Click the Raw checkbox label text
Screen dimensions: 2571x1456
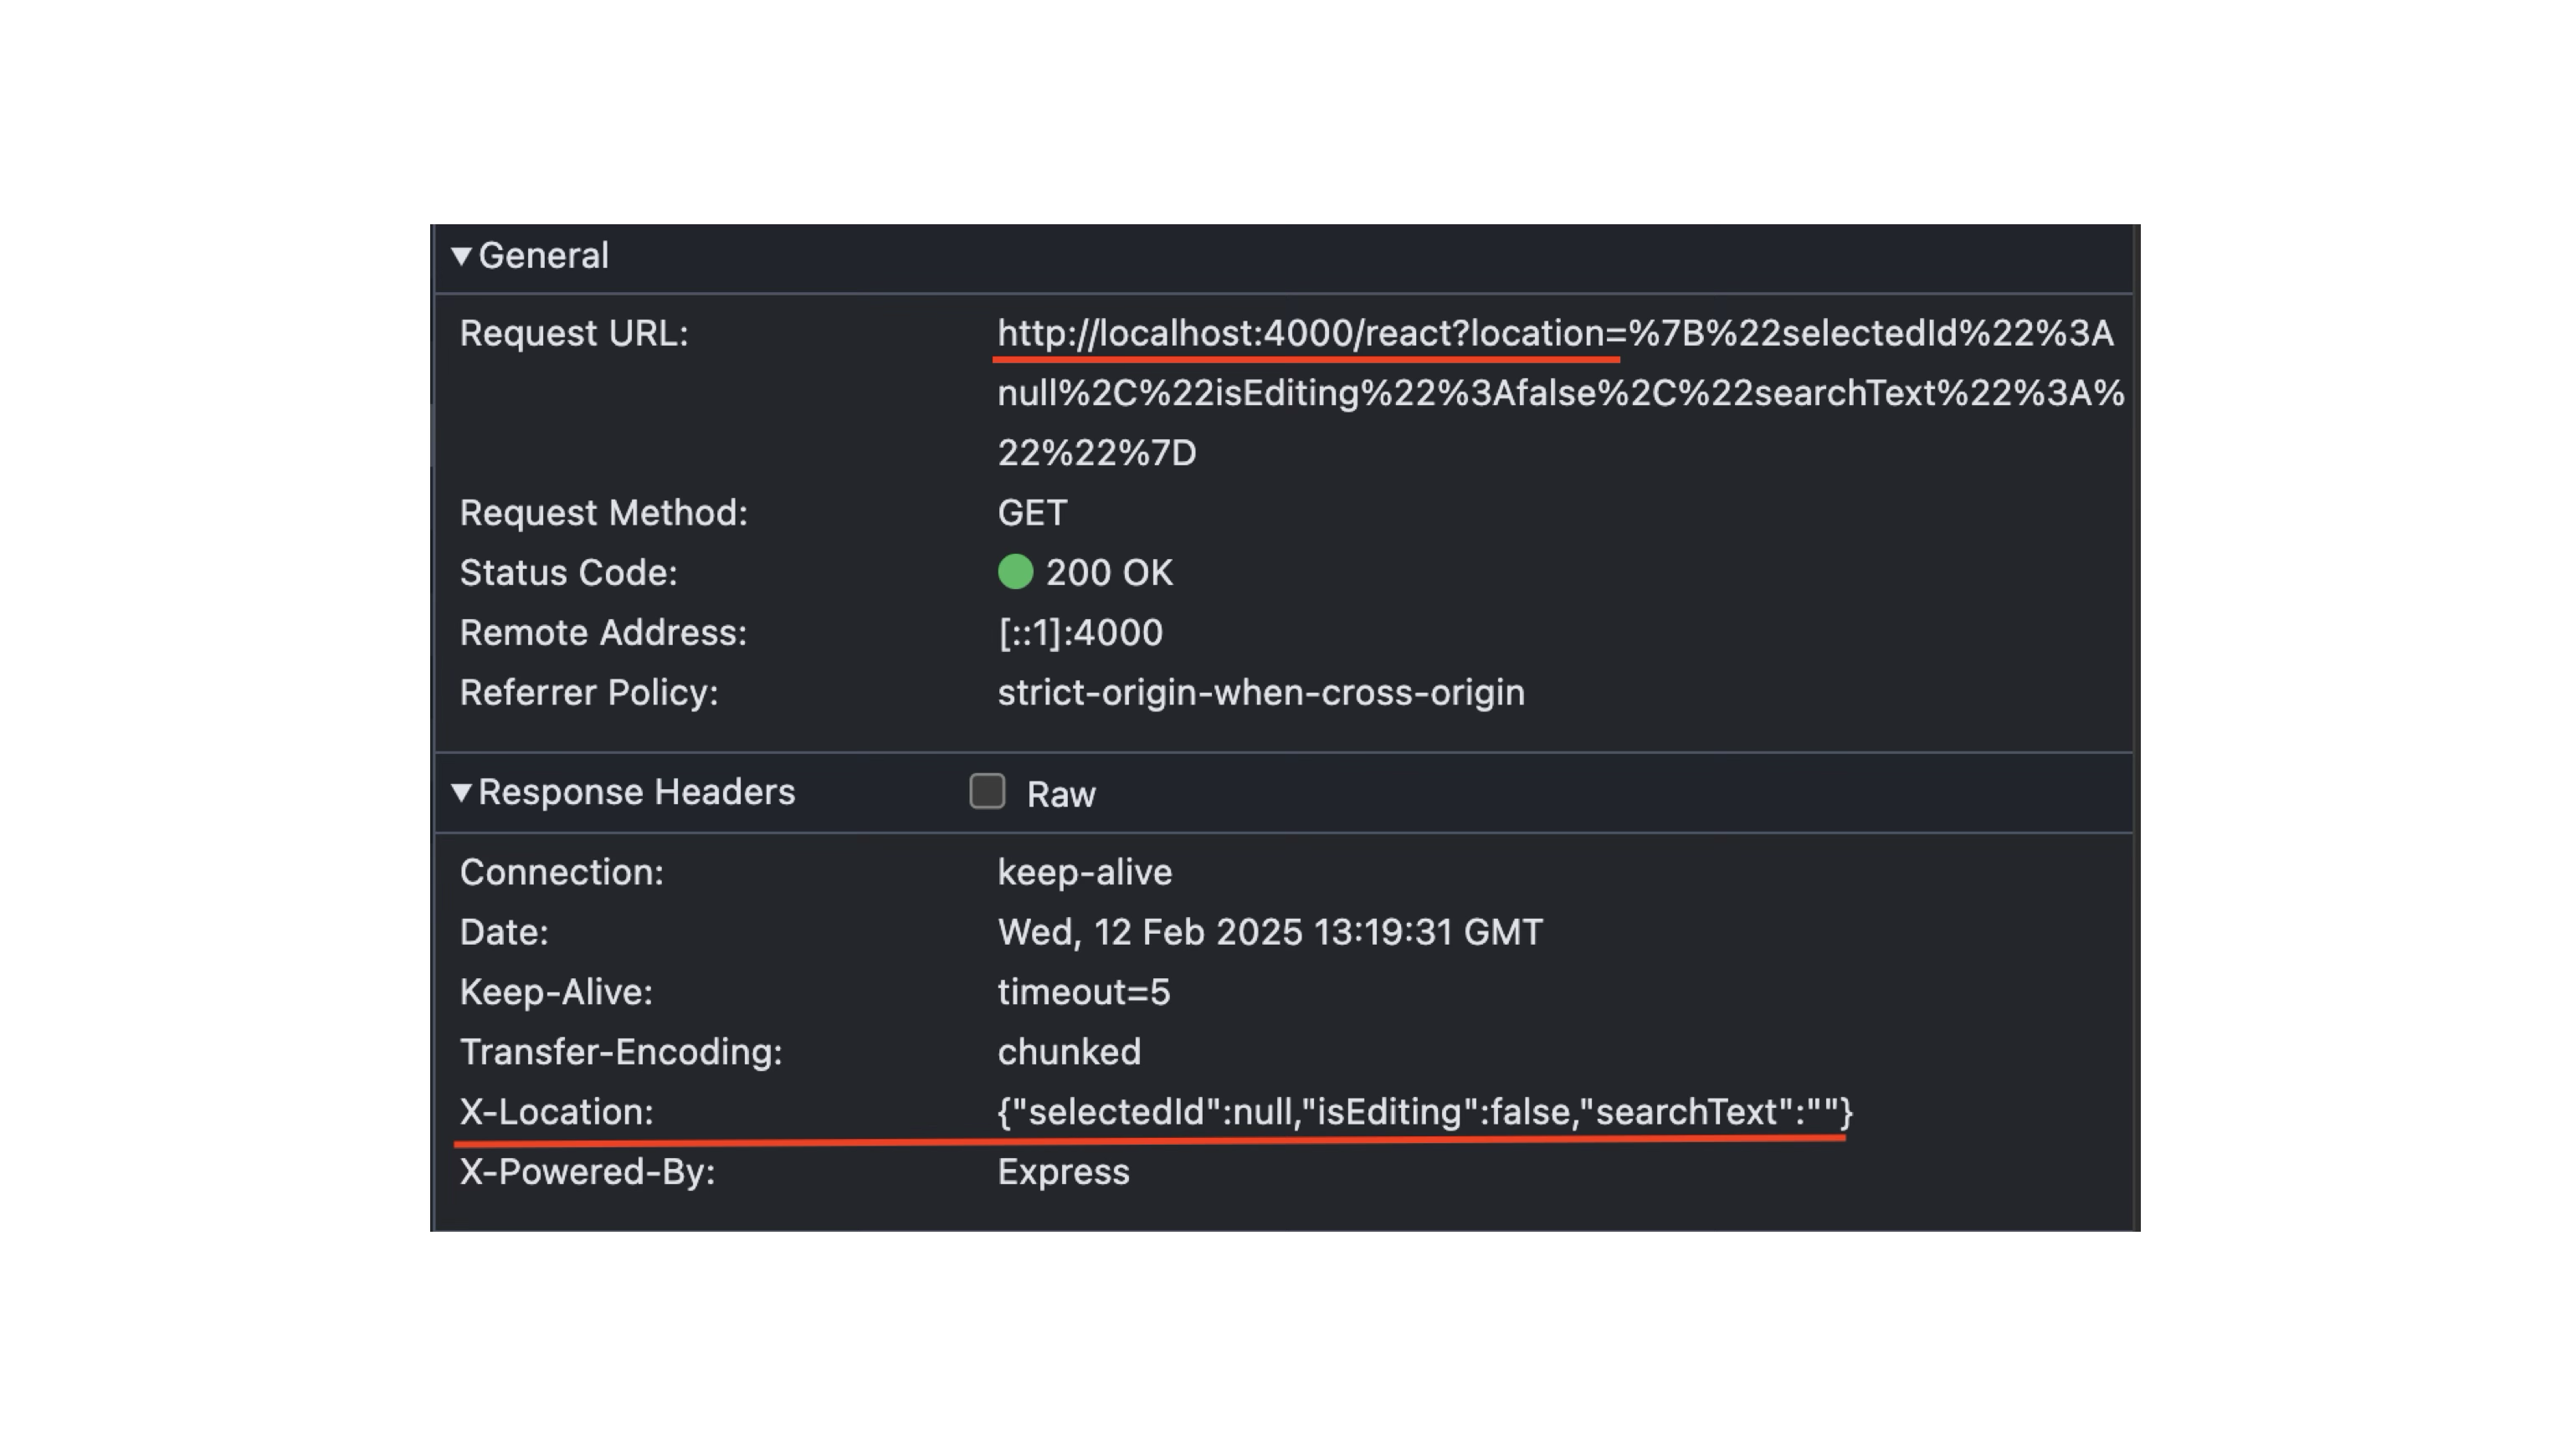coord(1061,795)
